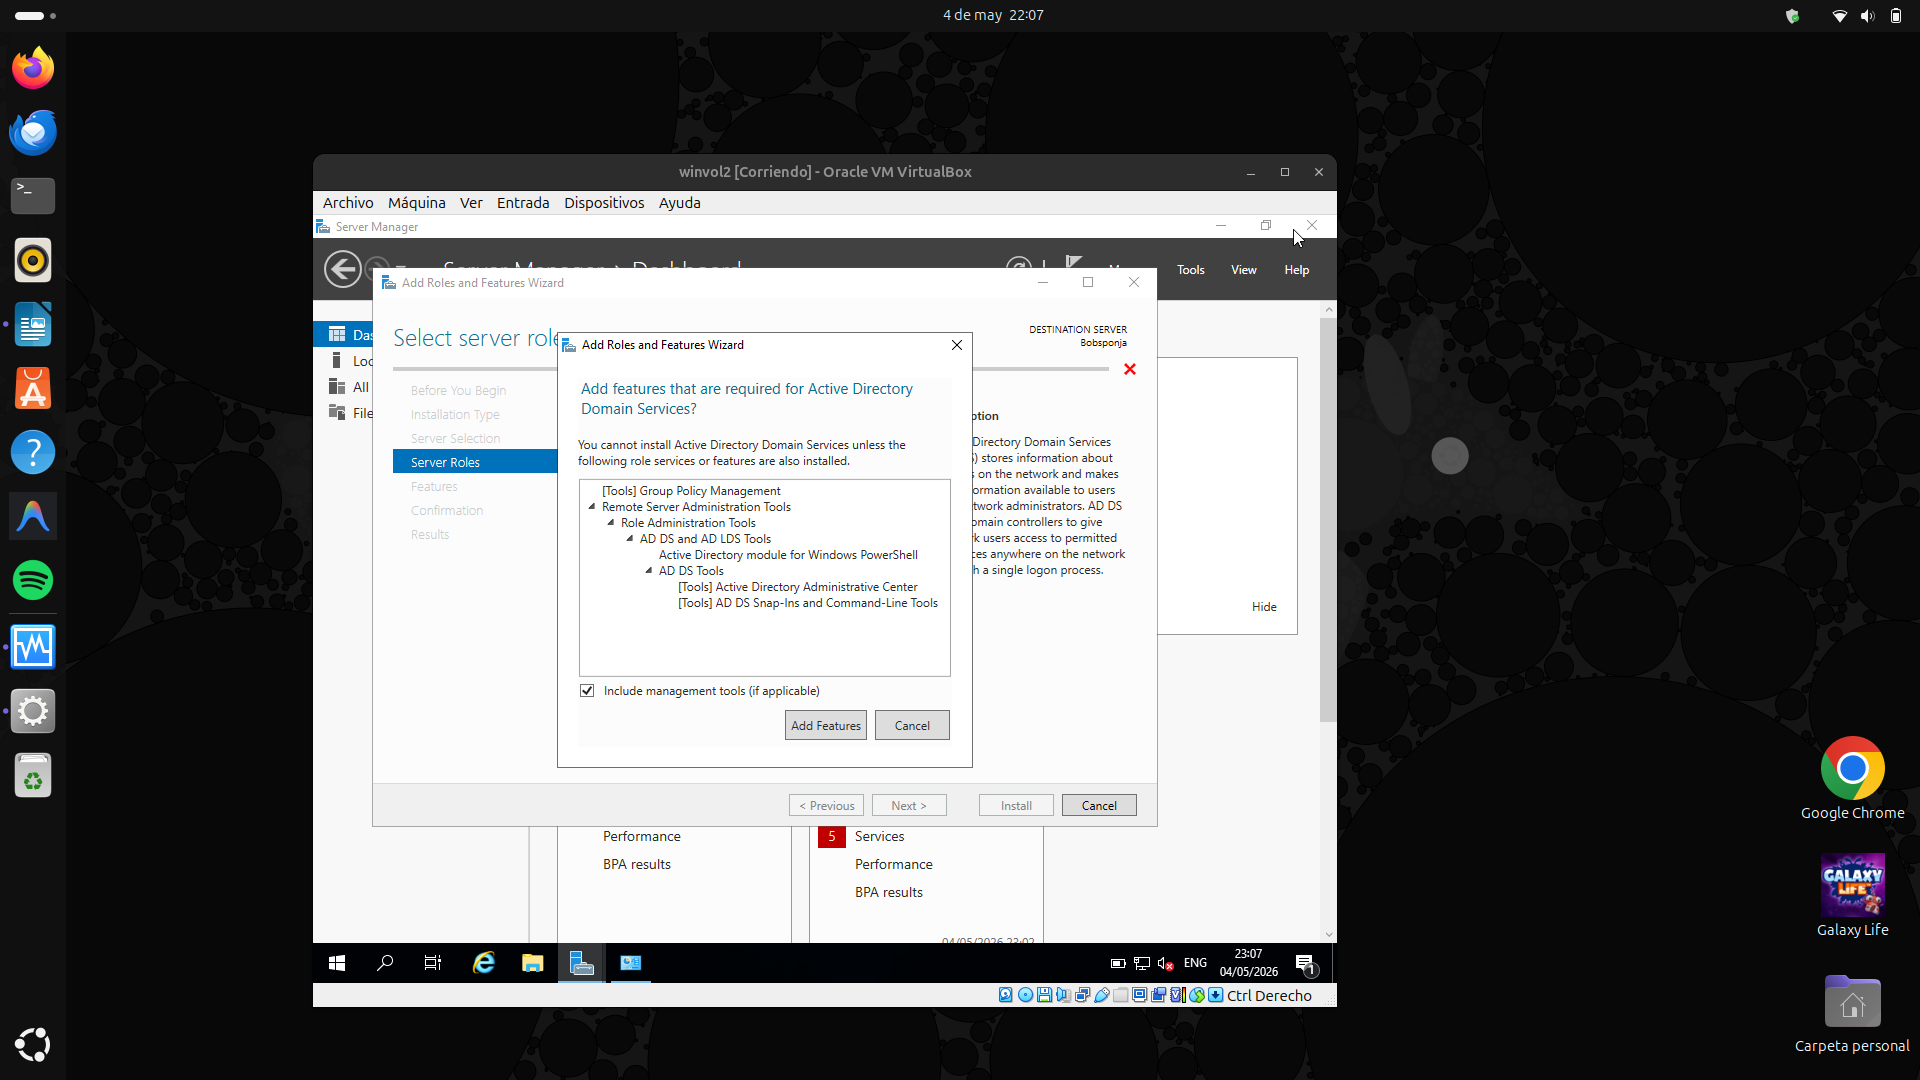Click the ENG language indicator on taskbar
Screen dimensions: 1920x1080
pos(1195,964)
